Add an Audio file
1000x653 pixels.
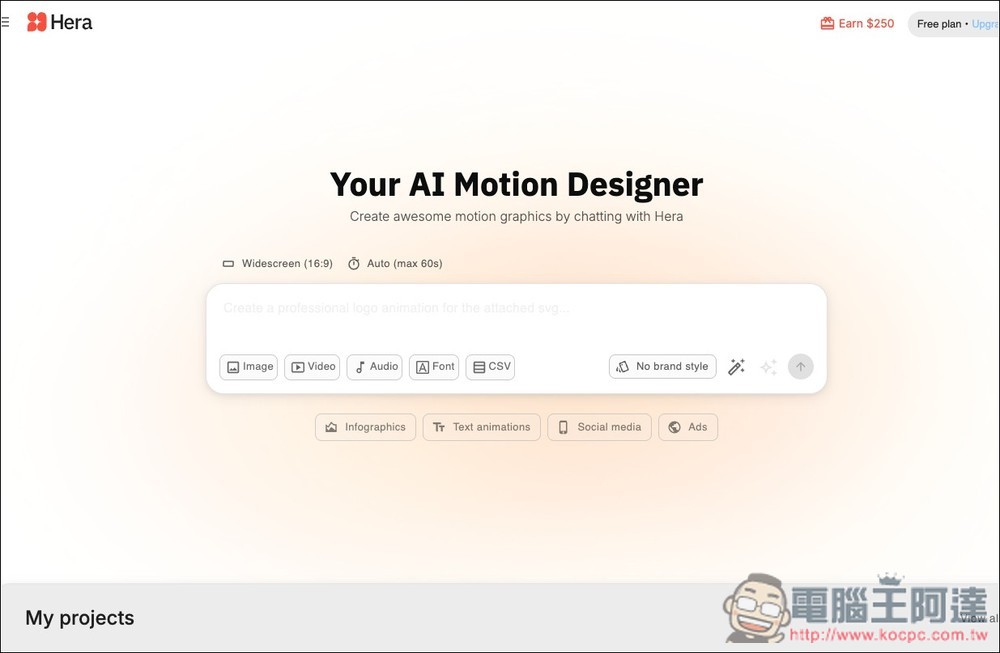coord(375,367)
